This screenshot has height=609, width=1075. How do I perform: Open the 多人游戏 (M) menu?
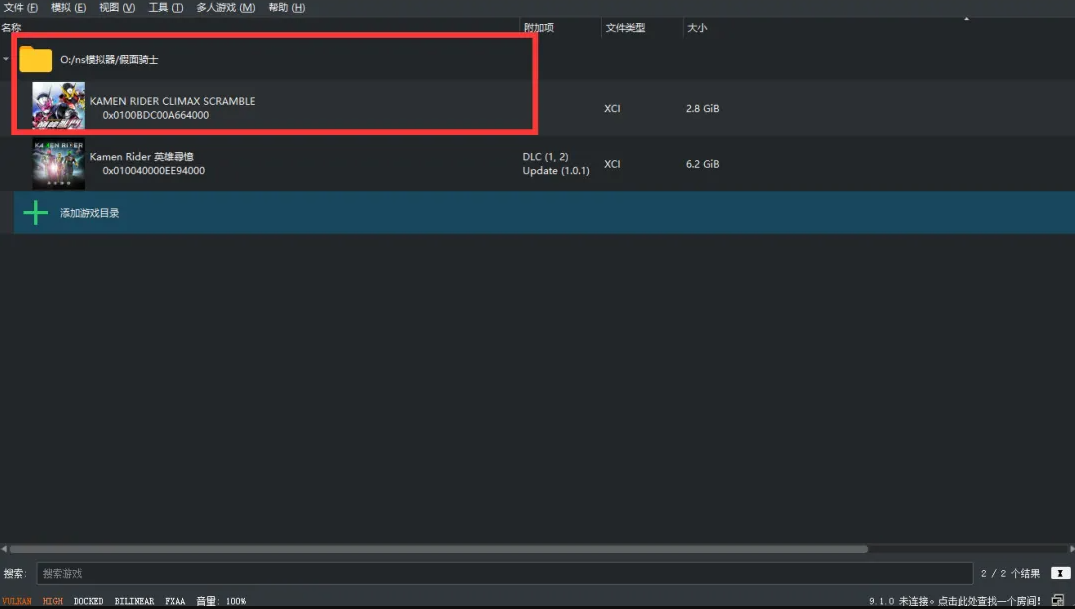[226, 8]
